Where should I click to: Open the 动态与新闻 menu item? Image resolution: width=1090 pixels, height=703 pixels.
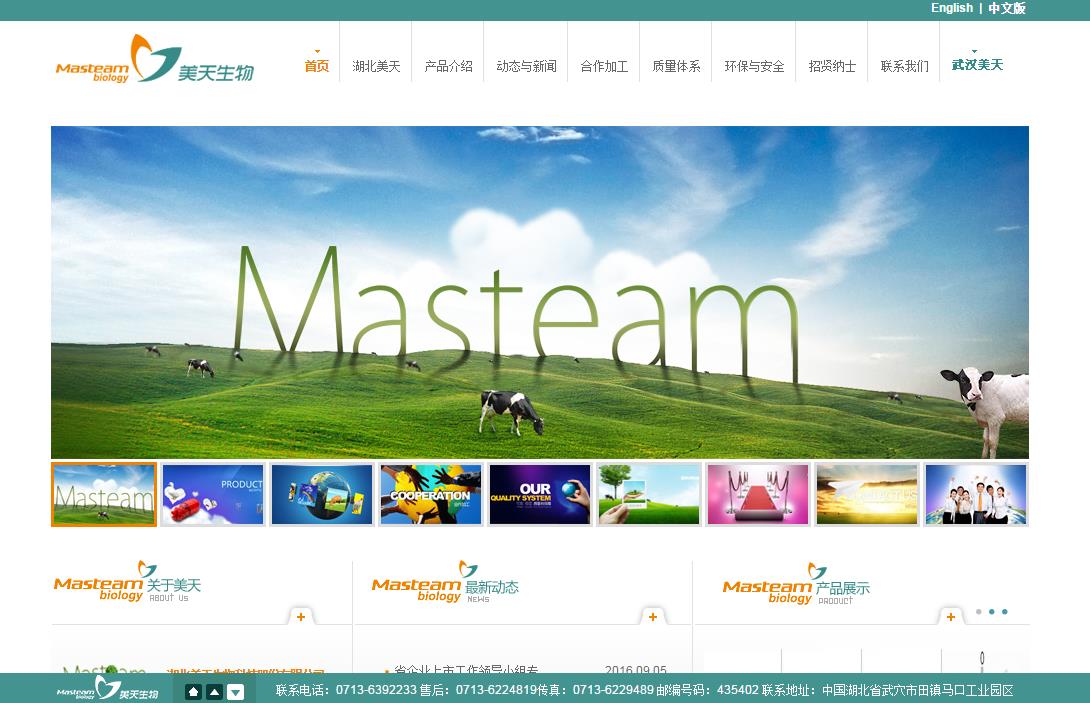click(526, 66)
